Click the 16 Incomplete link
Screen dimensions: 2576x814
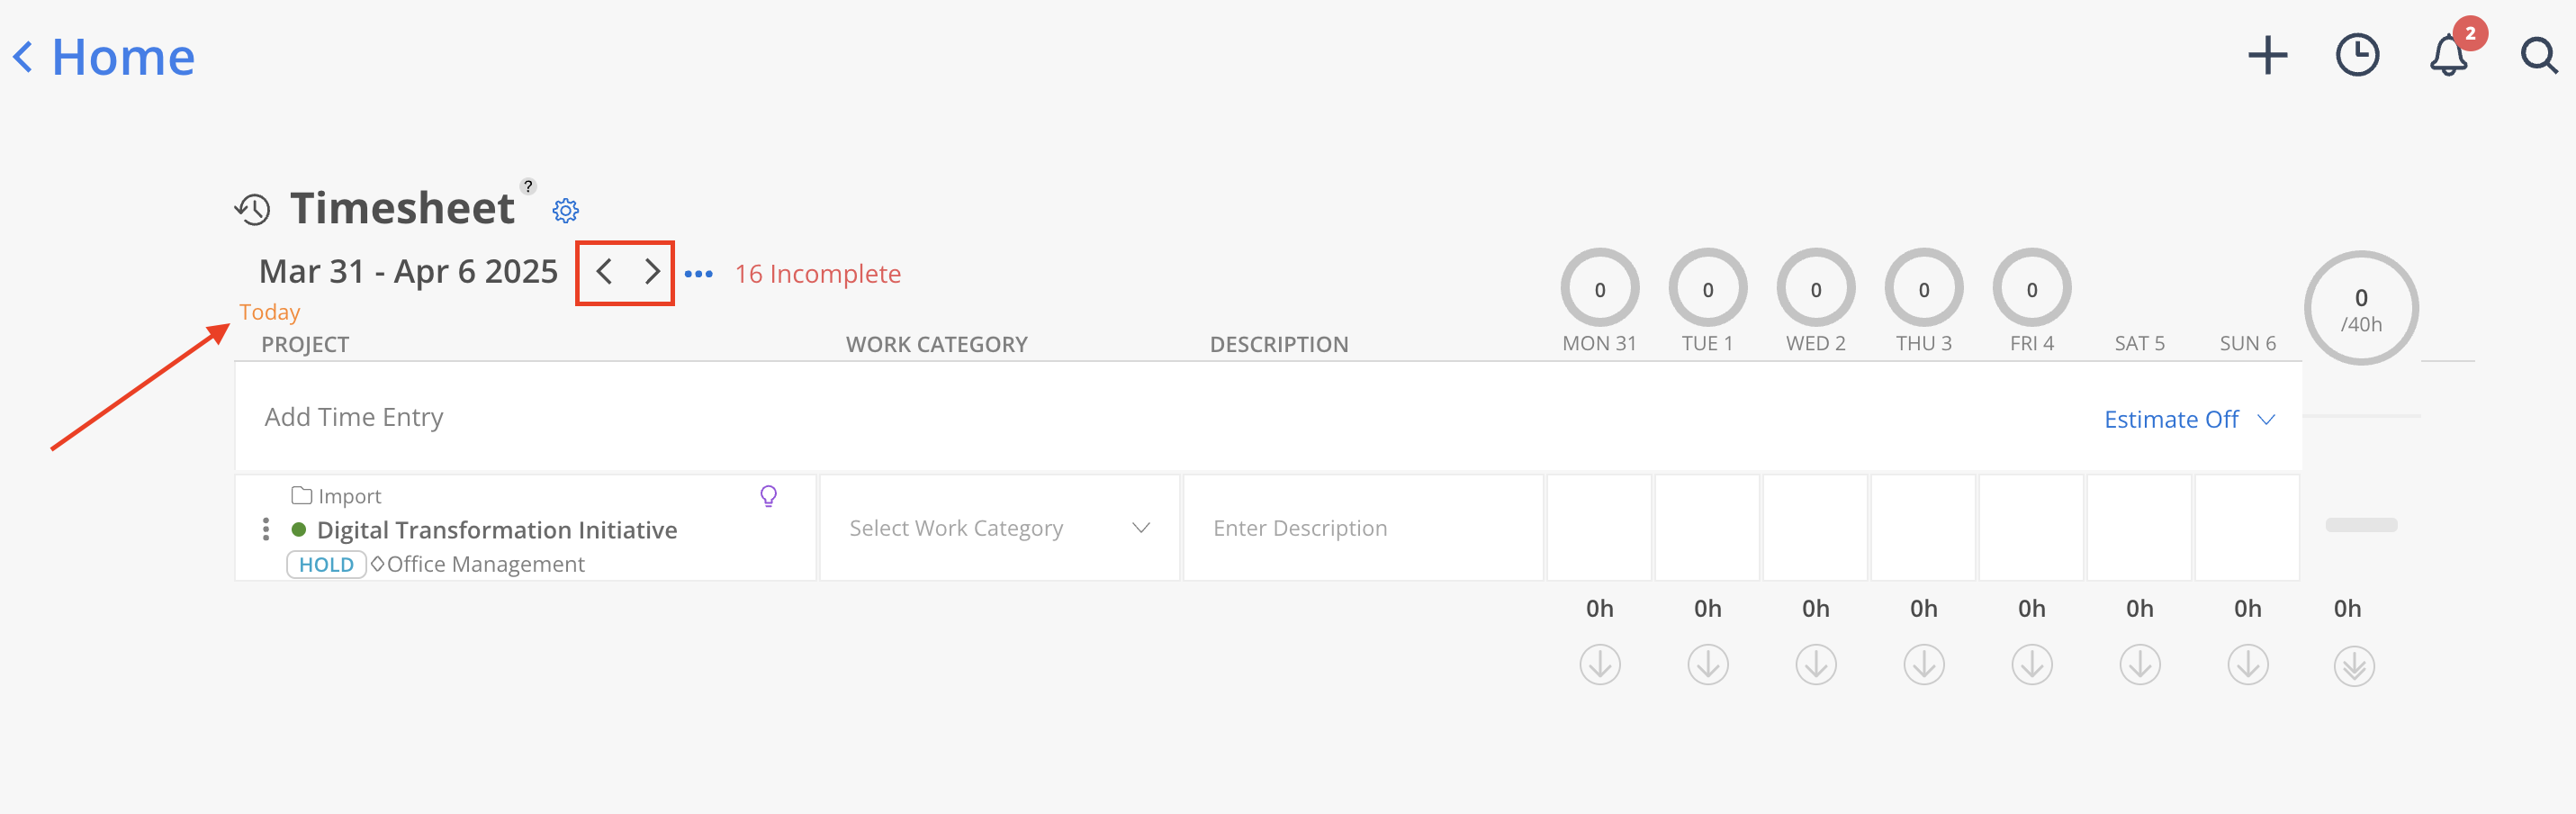817,274
